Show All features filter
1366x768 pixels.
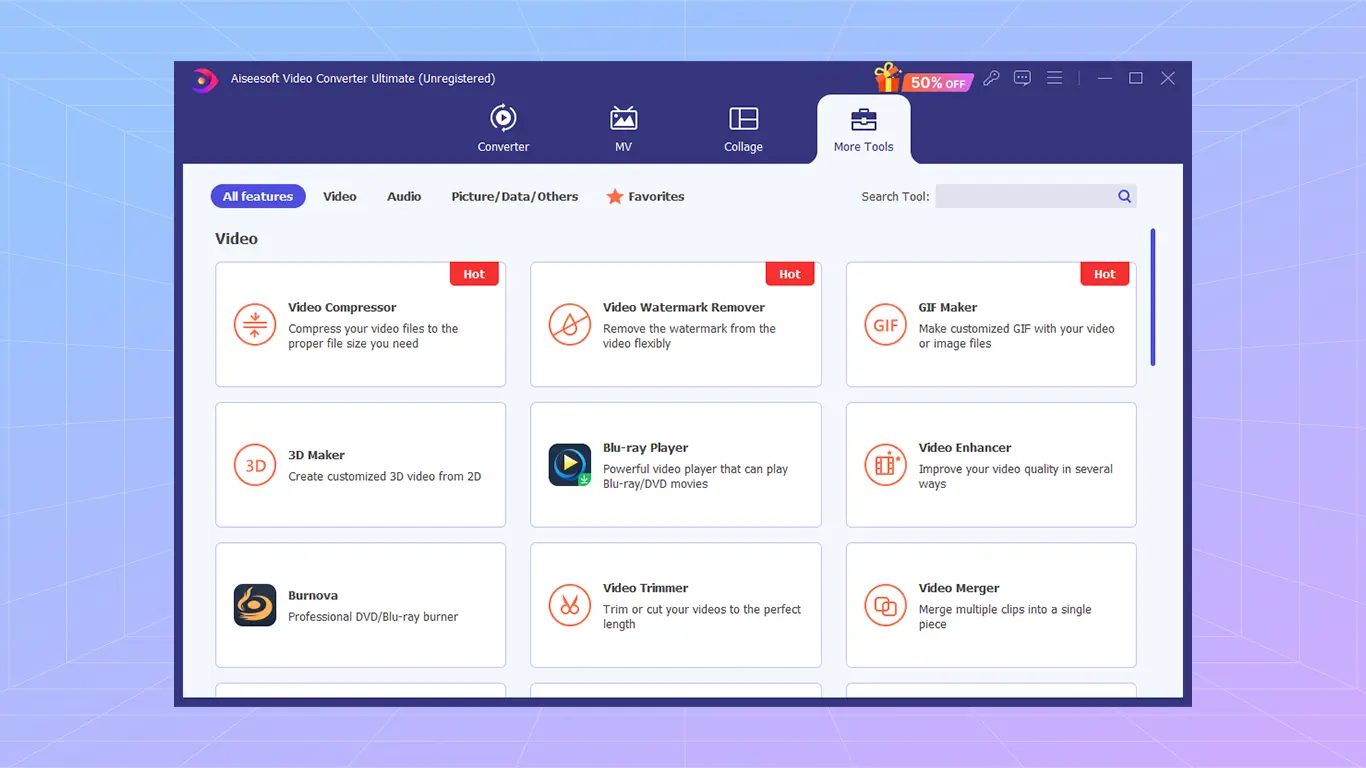pos(258,196)
